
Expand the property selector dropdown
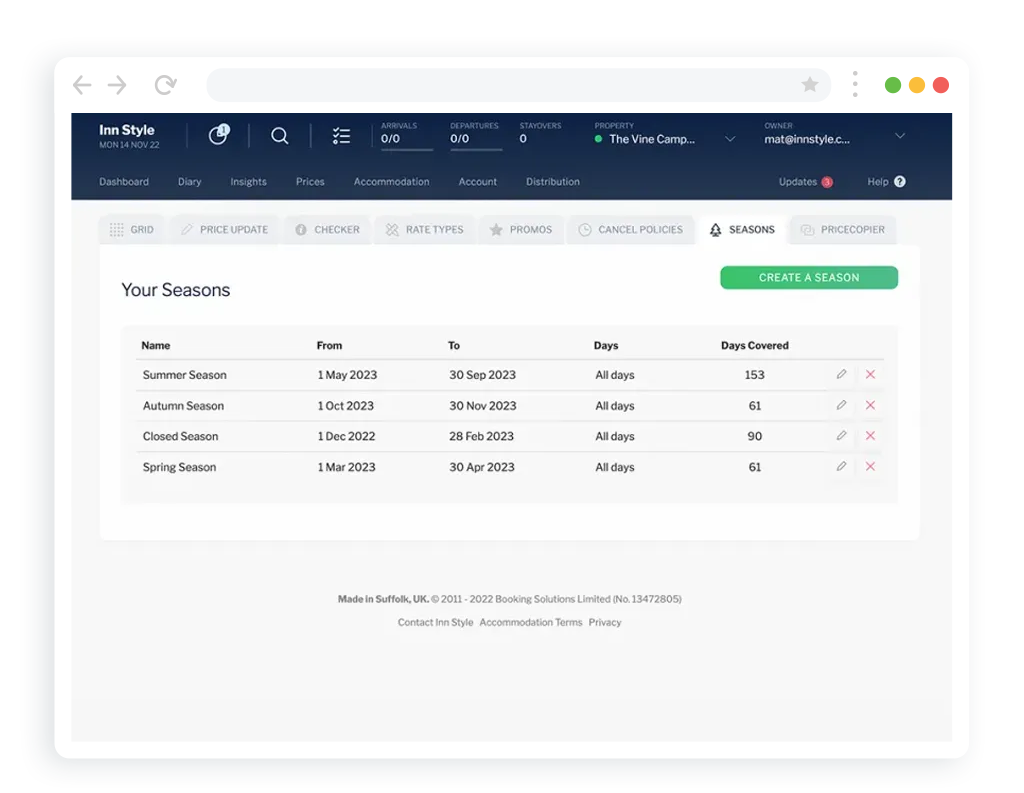coord(730,139)
